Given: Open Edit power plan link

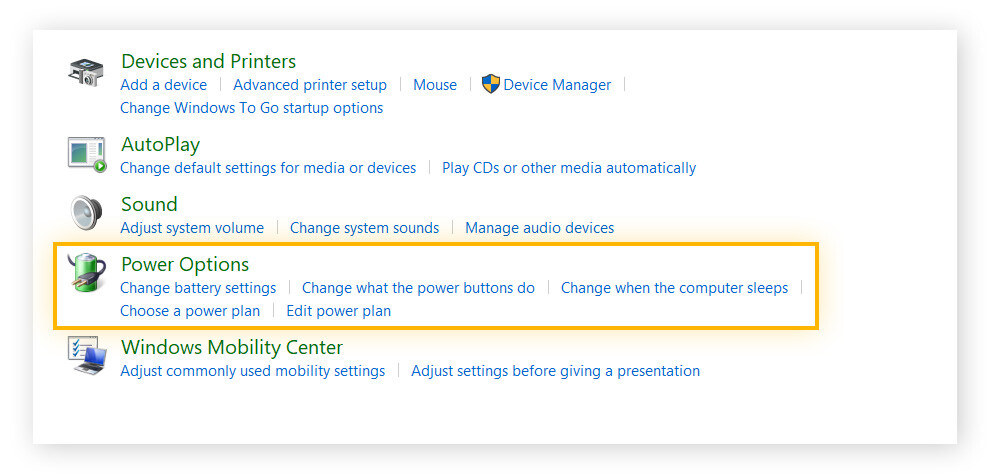Looking at the screenshot, I should pos(338,311).
